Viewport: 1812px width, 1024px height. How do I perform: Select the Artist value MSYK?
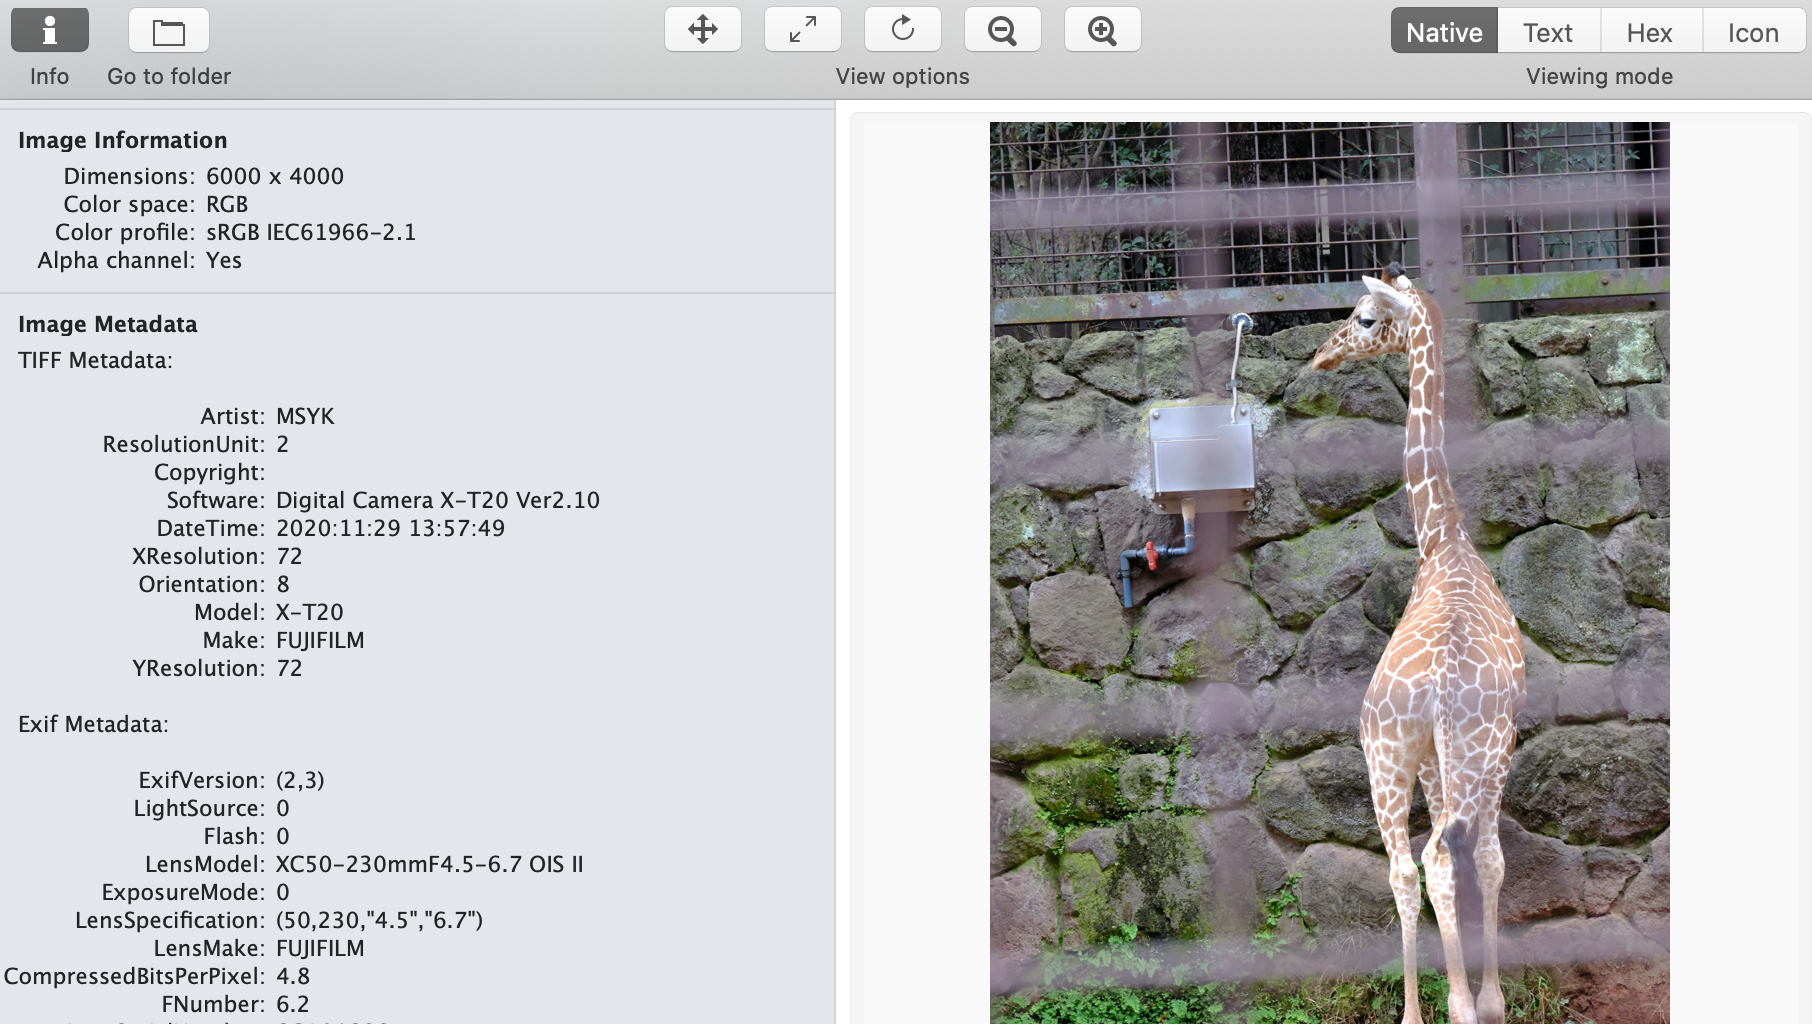click(x=305, y=416)
